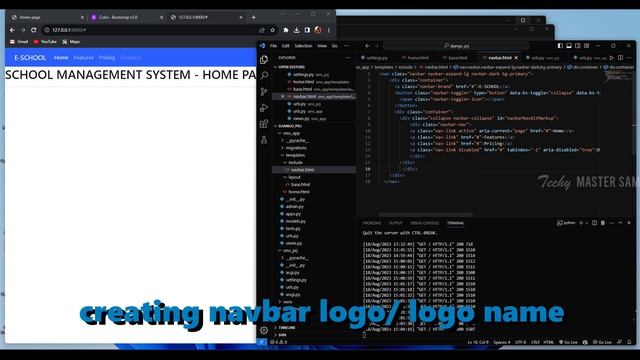This screenshot has width=640, height=360.
Task: Open YouTube bookmark in Chrome bookmarks bar
Action: (45, 42)
